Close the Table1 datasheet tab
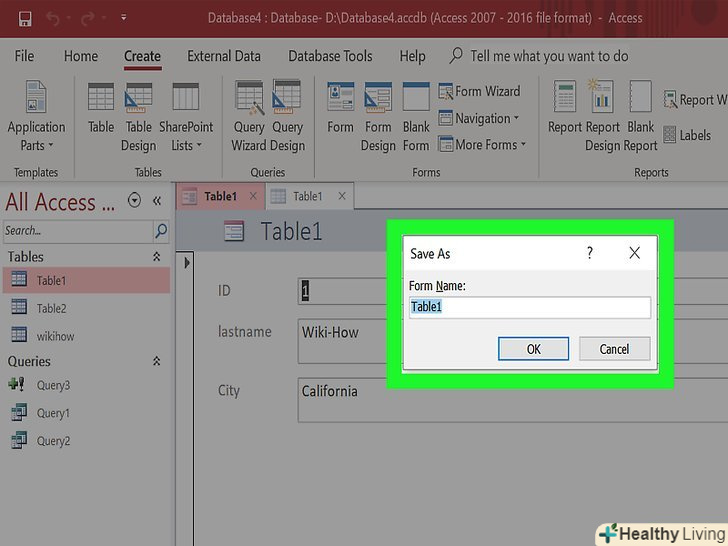728x546 pixels. coord(342,196)
